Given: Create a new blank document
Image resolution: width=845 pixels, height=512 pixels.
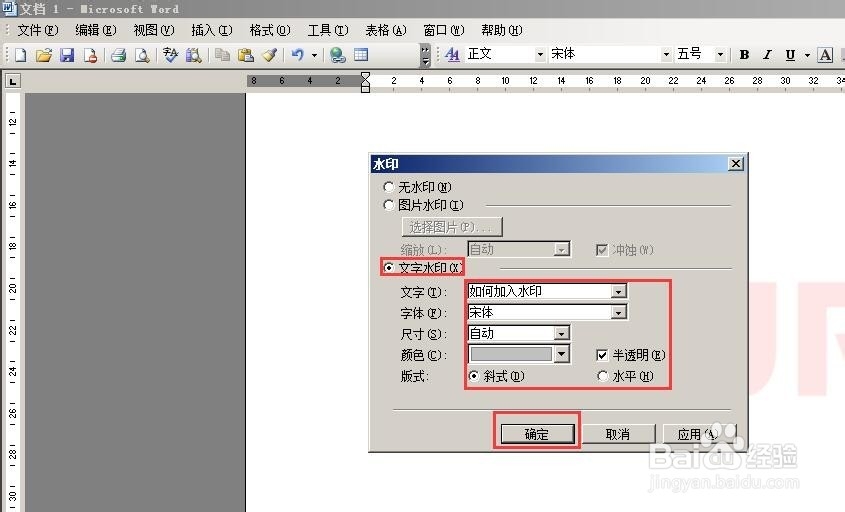Looking at the screenshot, I should coord(20,55).
